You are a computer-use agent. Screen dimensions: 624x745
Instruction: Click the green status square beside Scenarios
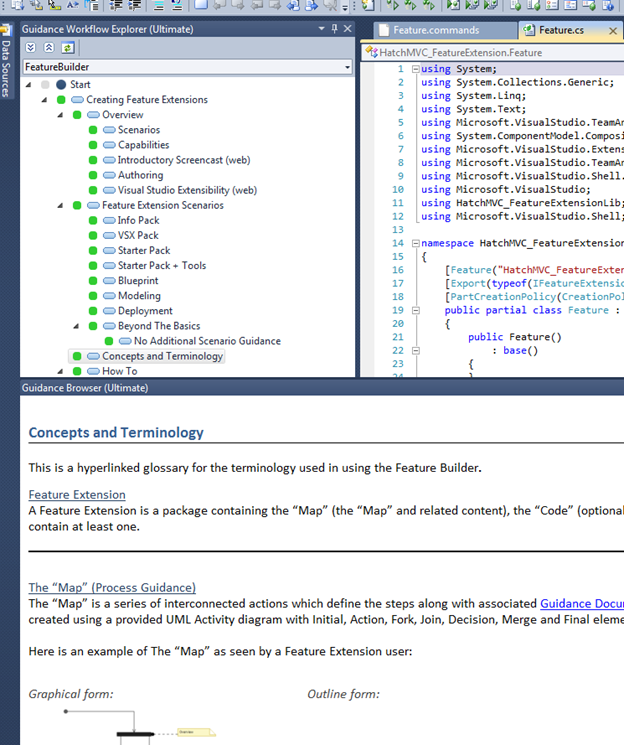coord(93,130)
